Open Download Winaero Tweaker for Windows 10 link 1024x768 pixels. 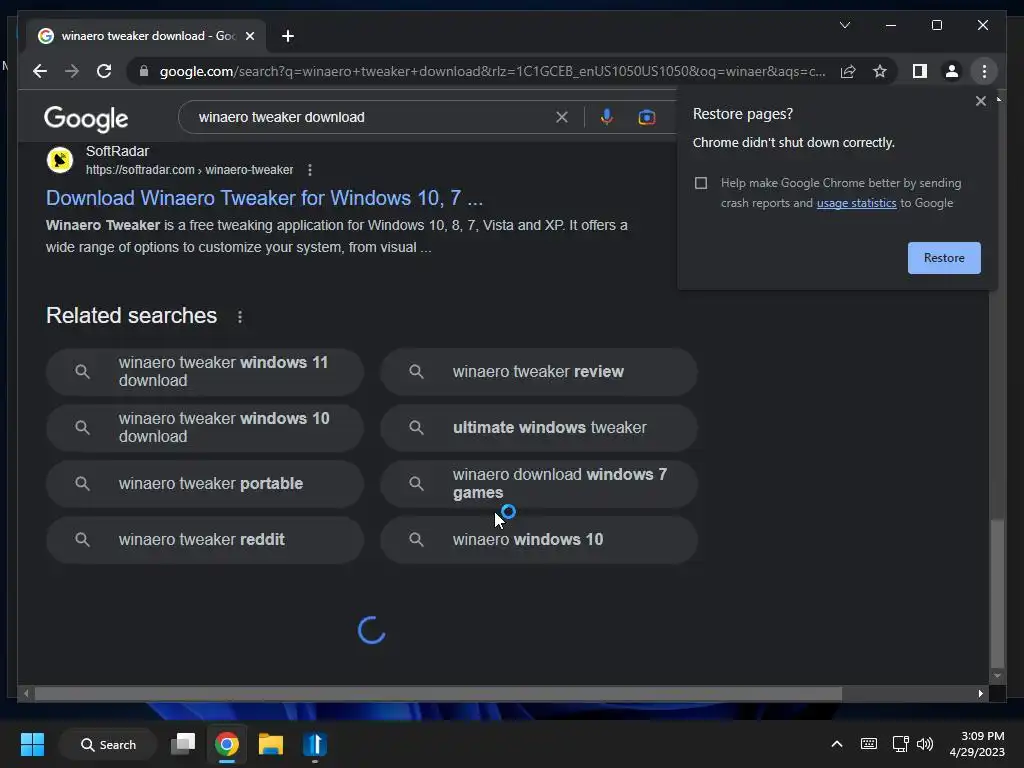(x=264, y=198)
